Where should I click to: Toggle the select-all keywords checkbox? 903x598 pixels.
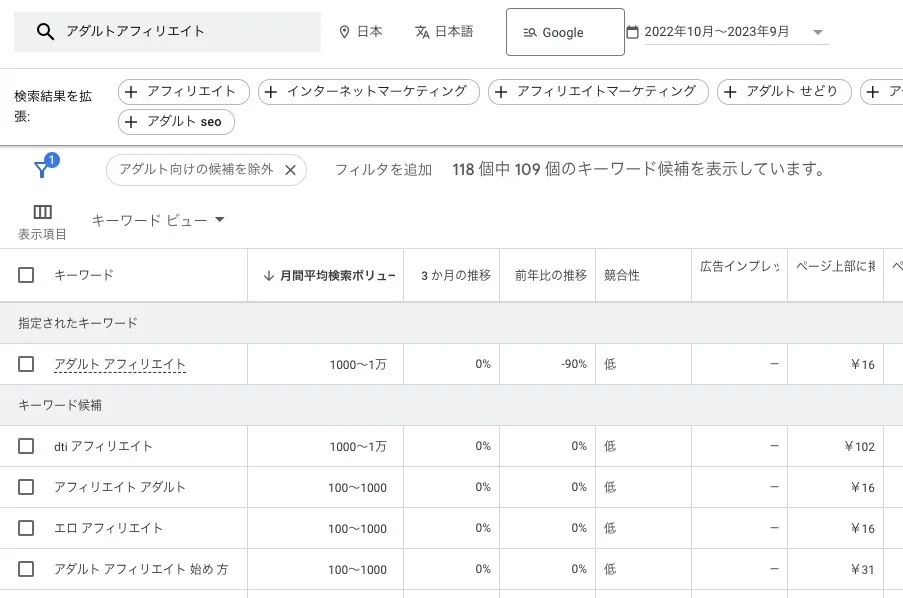pos(26,275)
